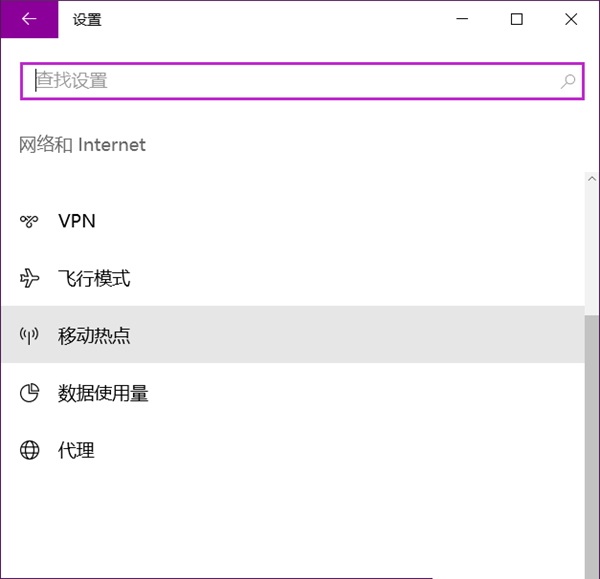Click the 设置 window title text
Screen dimensions: 600x579
87,19
